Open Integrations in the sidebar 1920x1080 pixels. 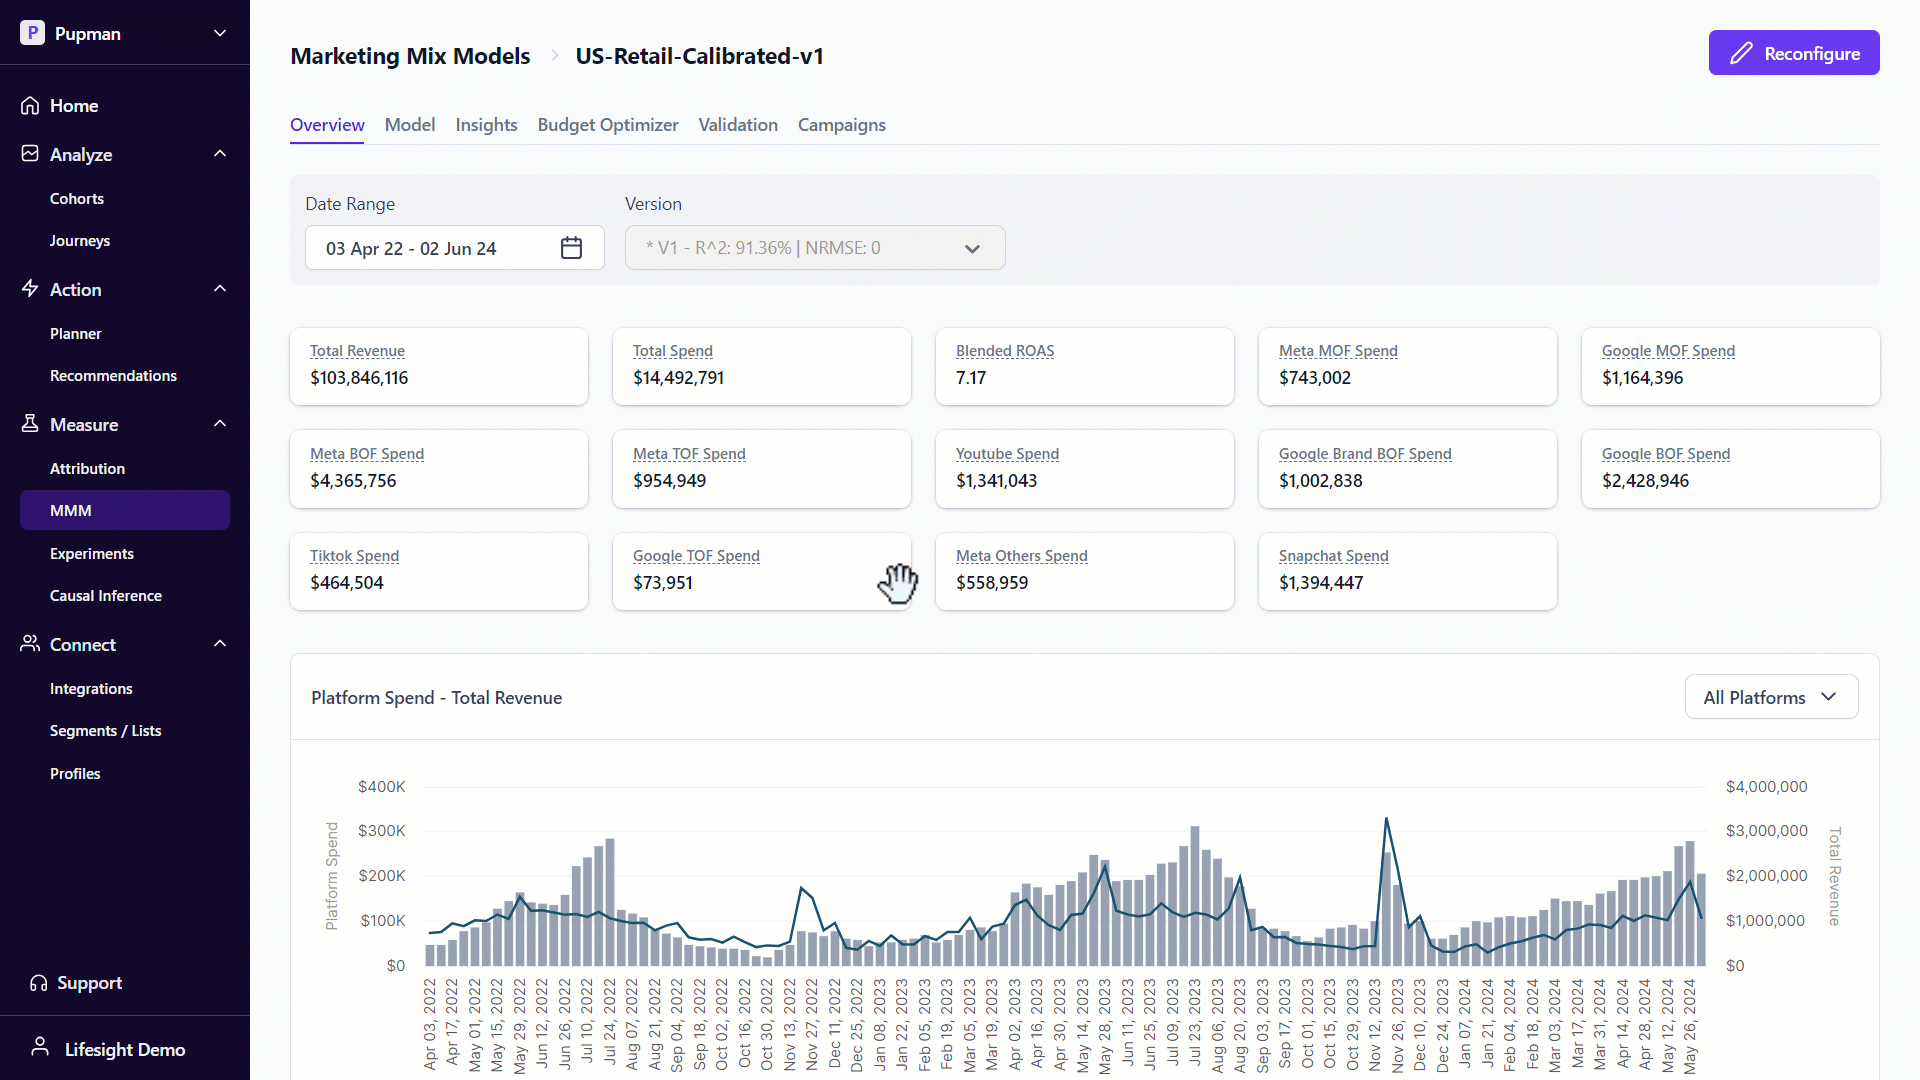(91, 689)
